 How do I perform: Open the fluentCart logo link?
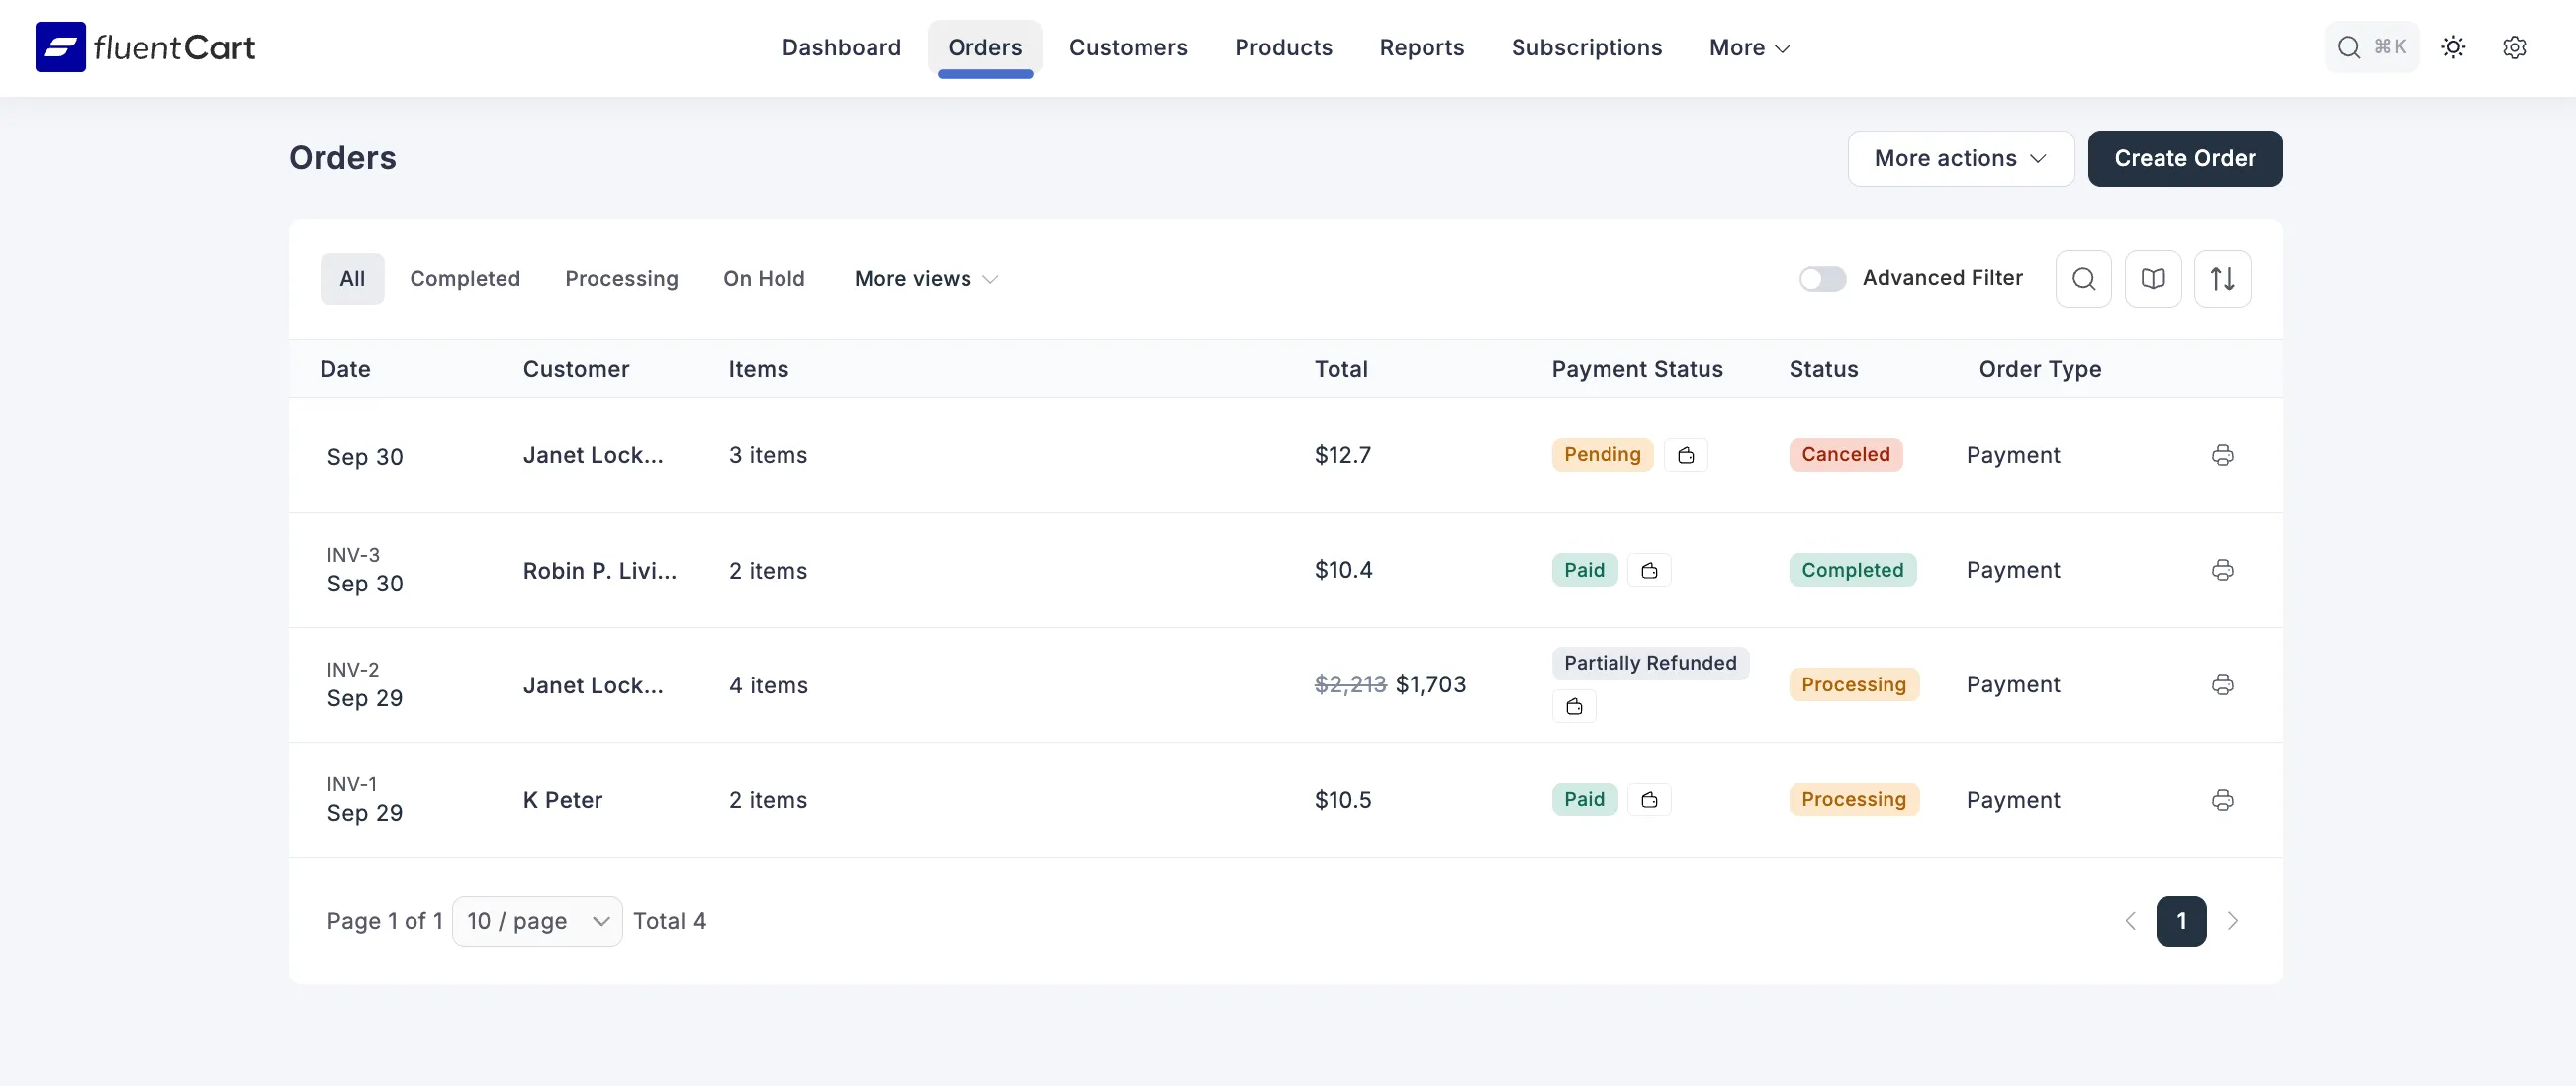(x=145, y=46)
